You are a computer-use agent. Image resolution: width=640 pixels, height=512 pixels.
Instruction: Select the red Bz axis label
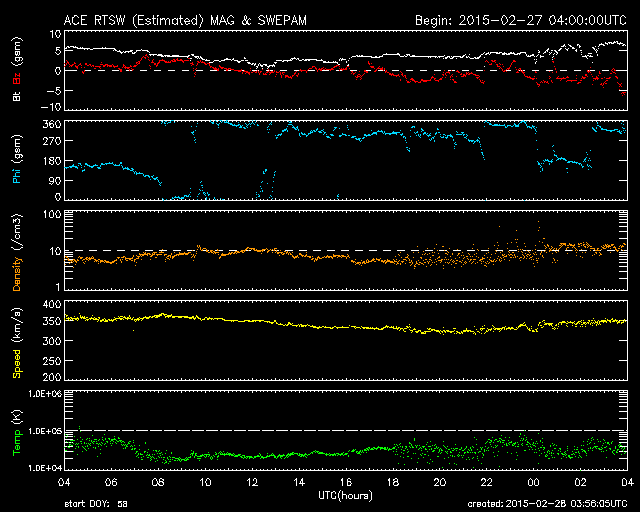tap(17, 78)
